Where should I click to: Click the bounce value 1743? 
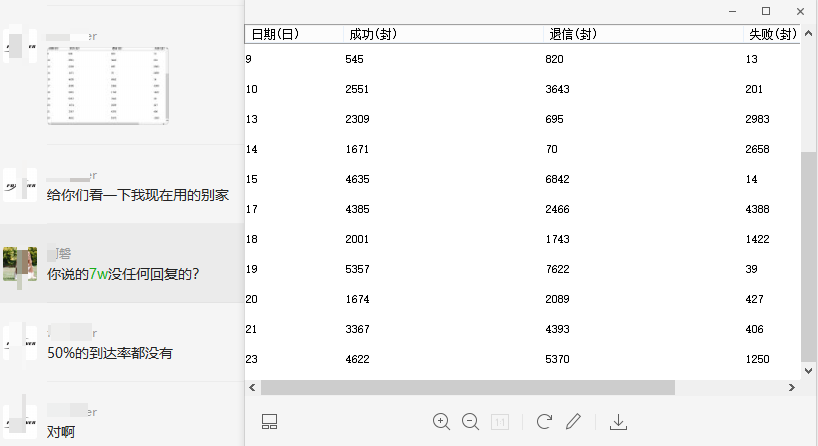point(557,239)
